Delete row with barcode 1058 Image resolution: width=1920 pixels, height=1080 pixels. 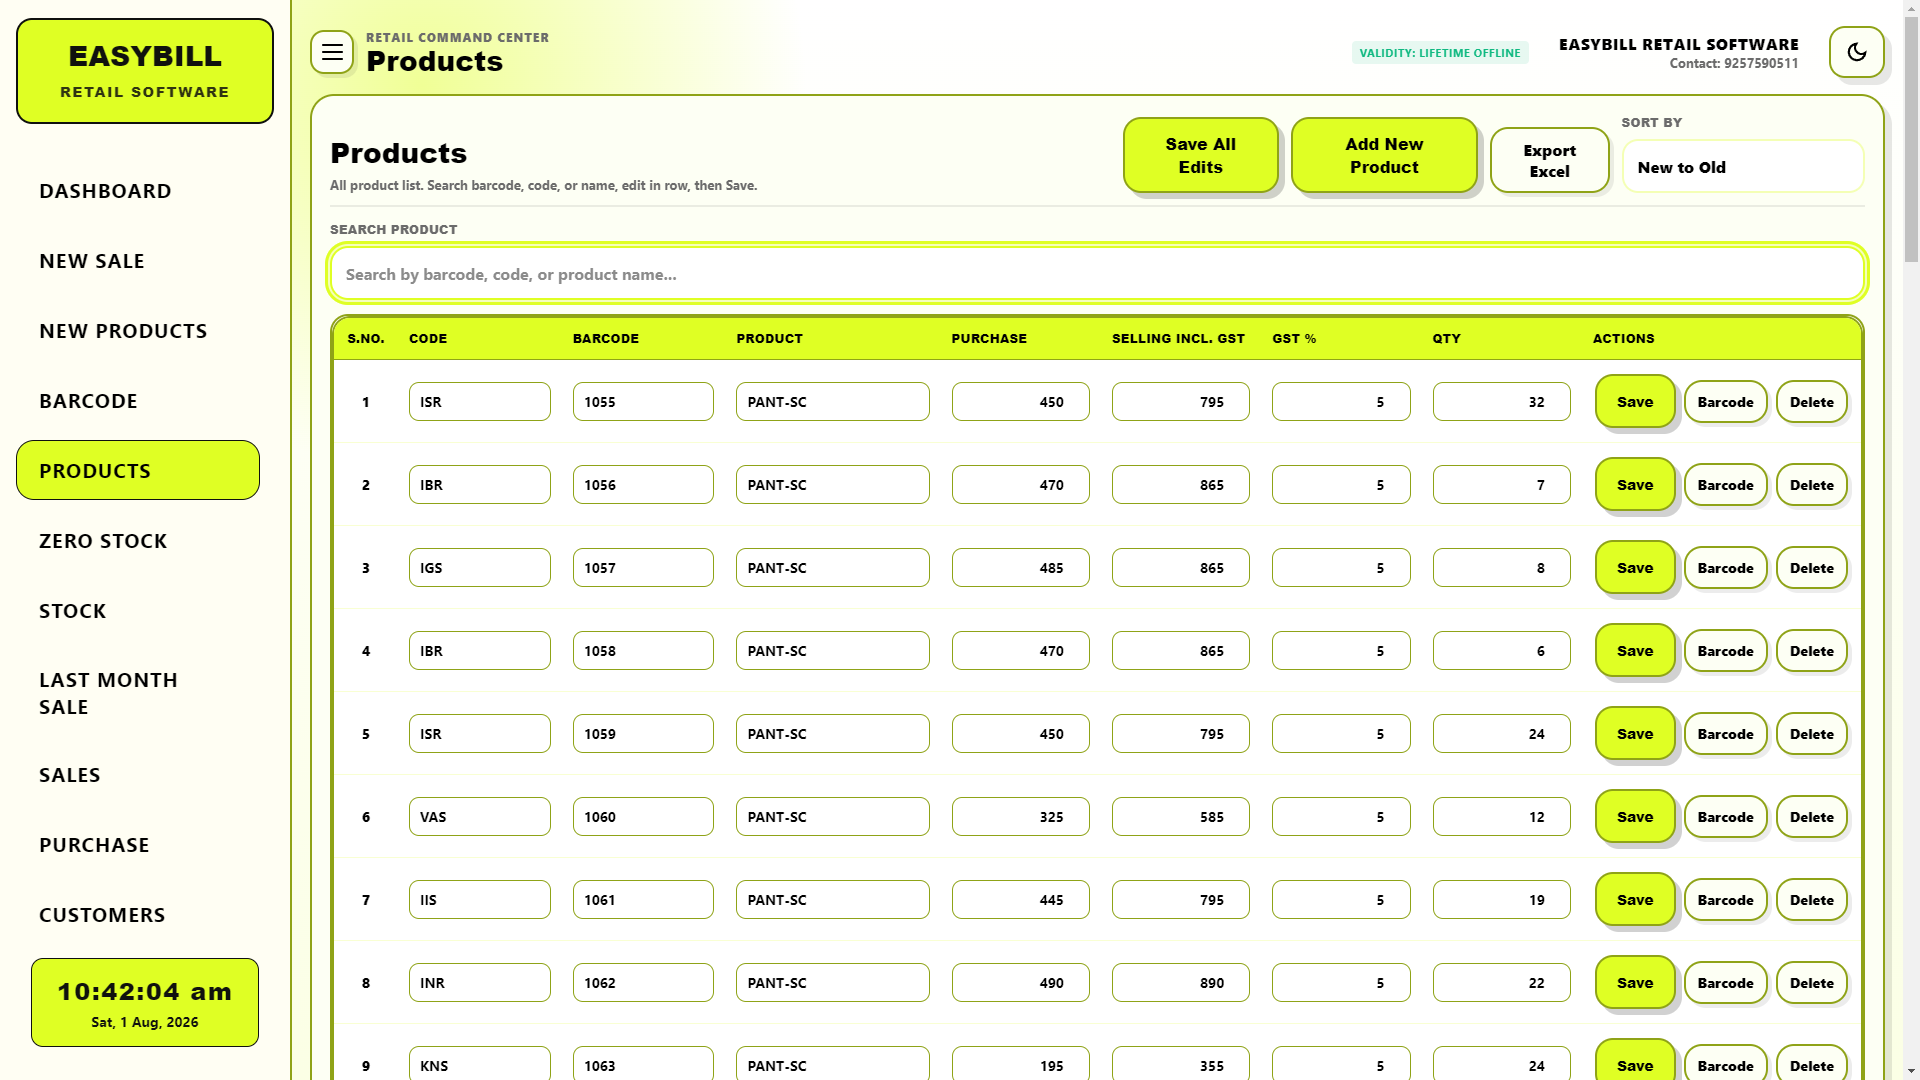coord(1811,651)
